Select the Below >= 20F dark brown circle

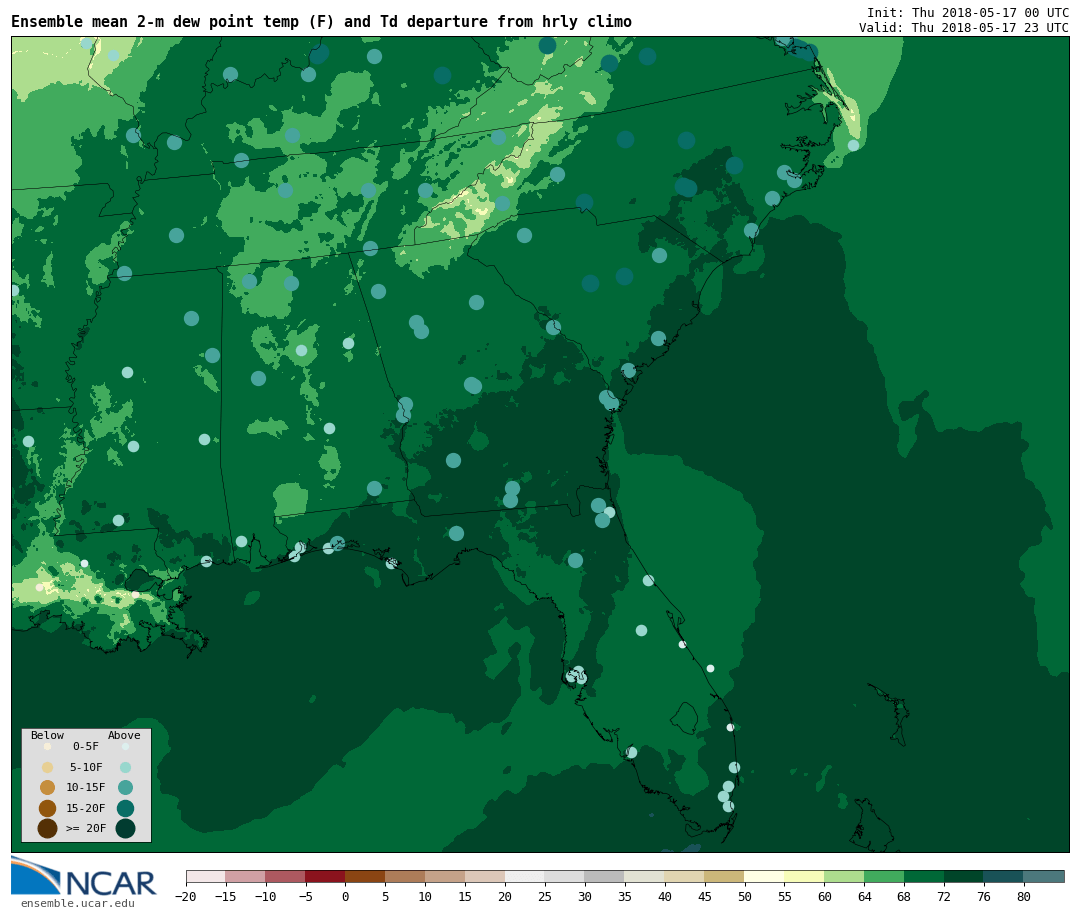click(48, 828)
